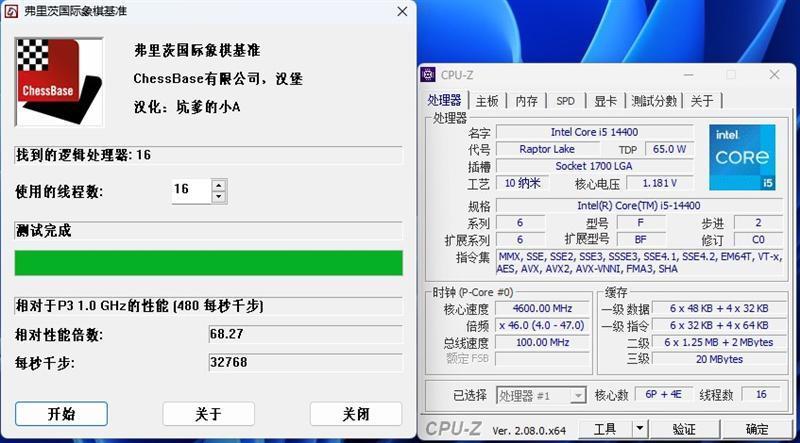The height and width of the screenshot is (443, 800).
Task: Click the '汉化: 坑爹的小A' credit text
Action: point(187,107)
